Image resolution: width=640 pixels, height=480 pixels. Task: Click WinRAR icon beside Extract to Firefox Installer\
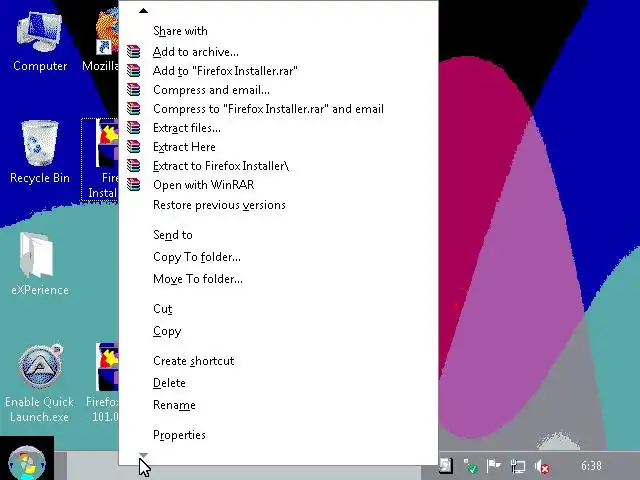[x=133, y=166]
